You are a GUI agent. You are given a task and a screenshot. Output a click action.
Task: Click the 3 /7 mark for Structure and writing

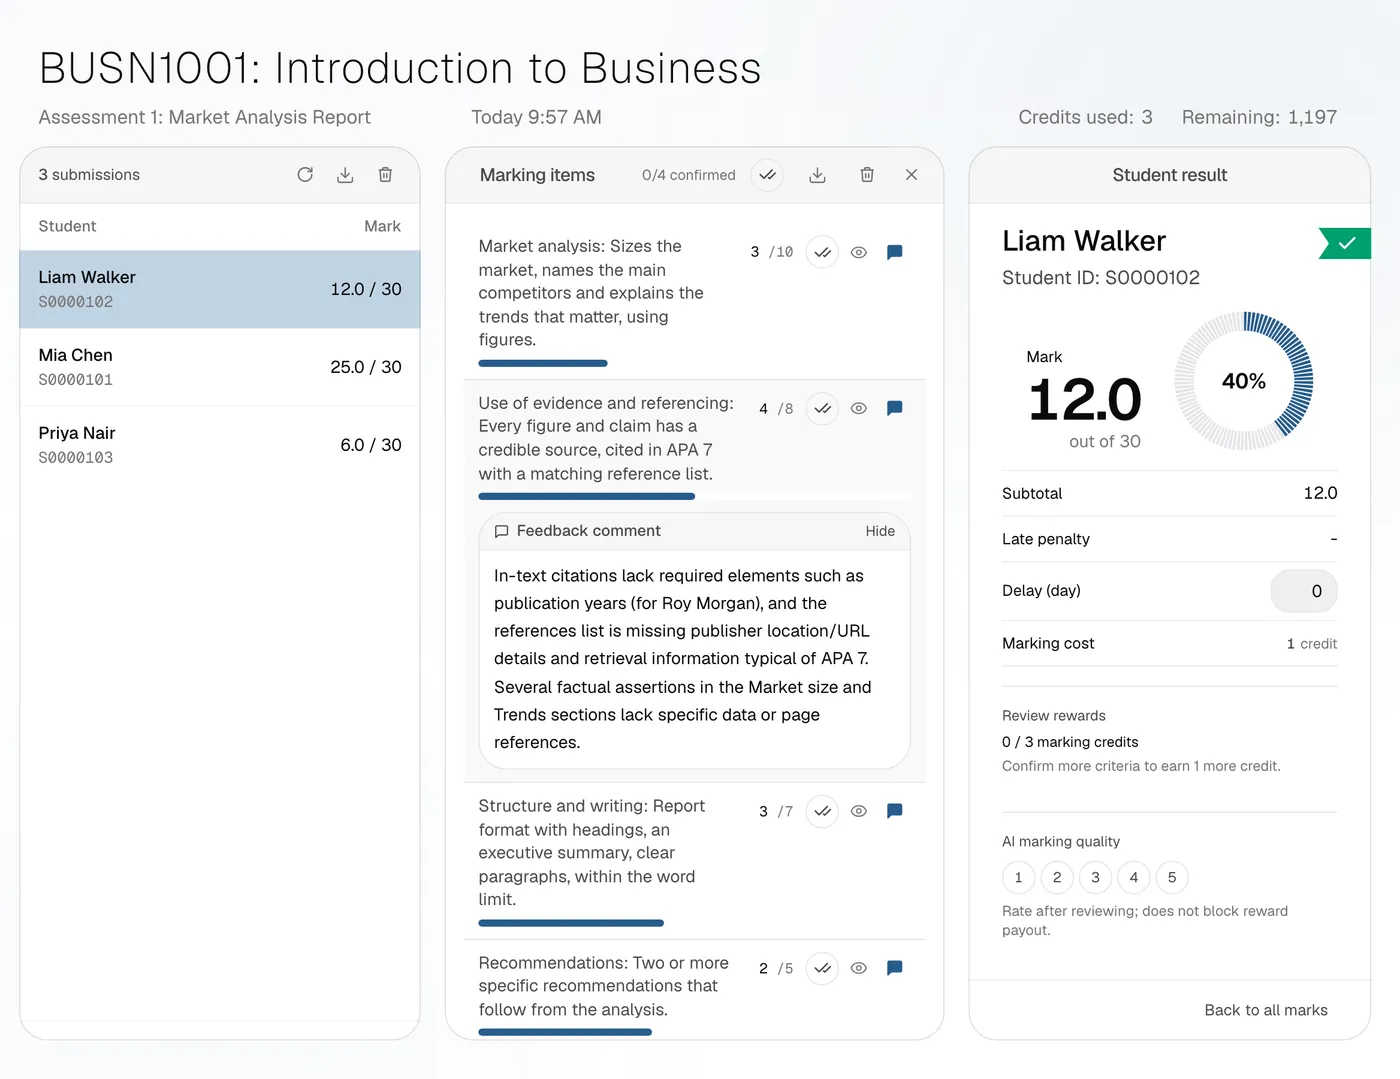[775, 811]
